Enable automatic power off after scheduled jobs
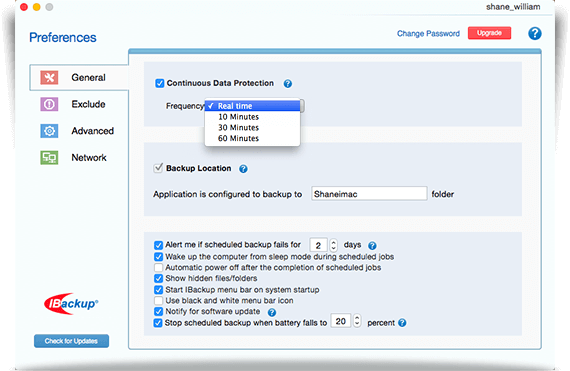The width and height of the screenshot is (570, 371). tap(158, 268)
